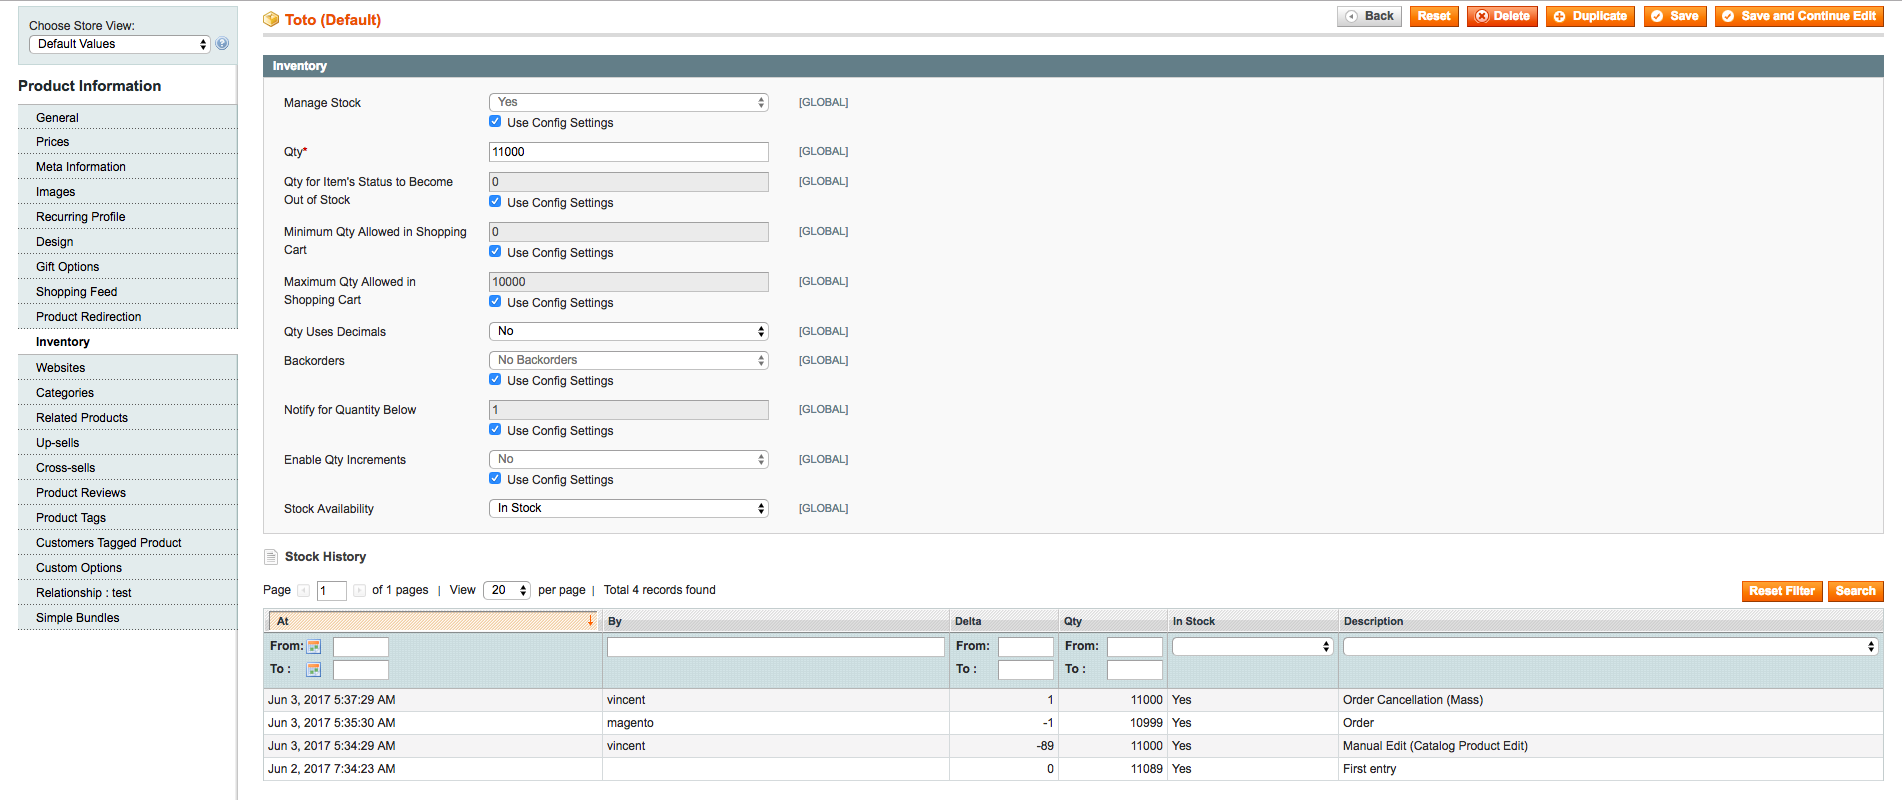Click the Save button
The height and width of the screenshot is (800, 1902).
1675,16
